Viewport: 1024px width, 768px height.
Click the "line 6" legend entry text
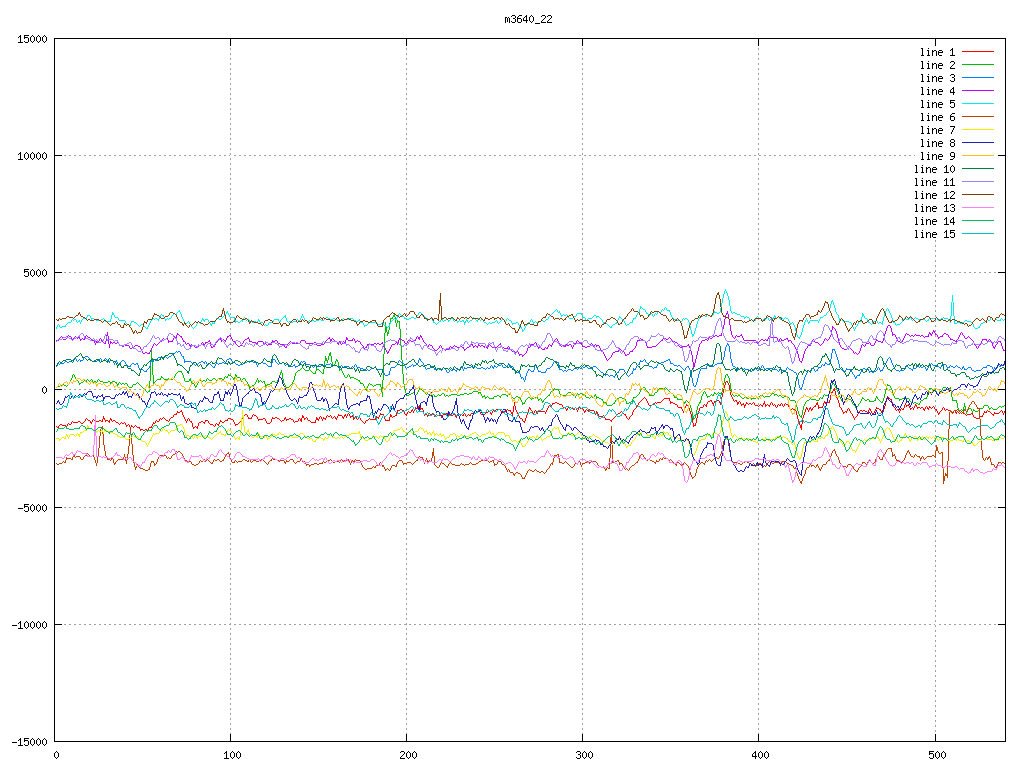[x=937, y=117]
